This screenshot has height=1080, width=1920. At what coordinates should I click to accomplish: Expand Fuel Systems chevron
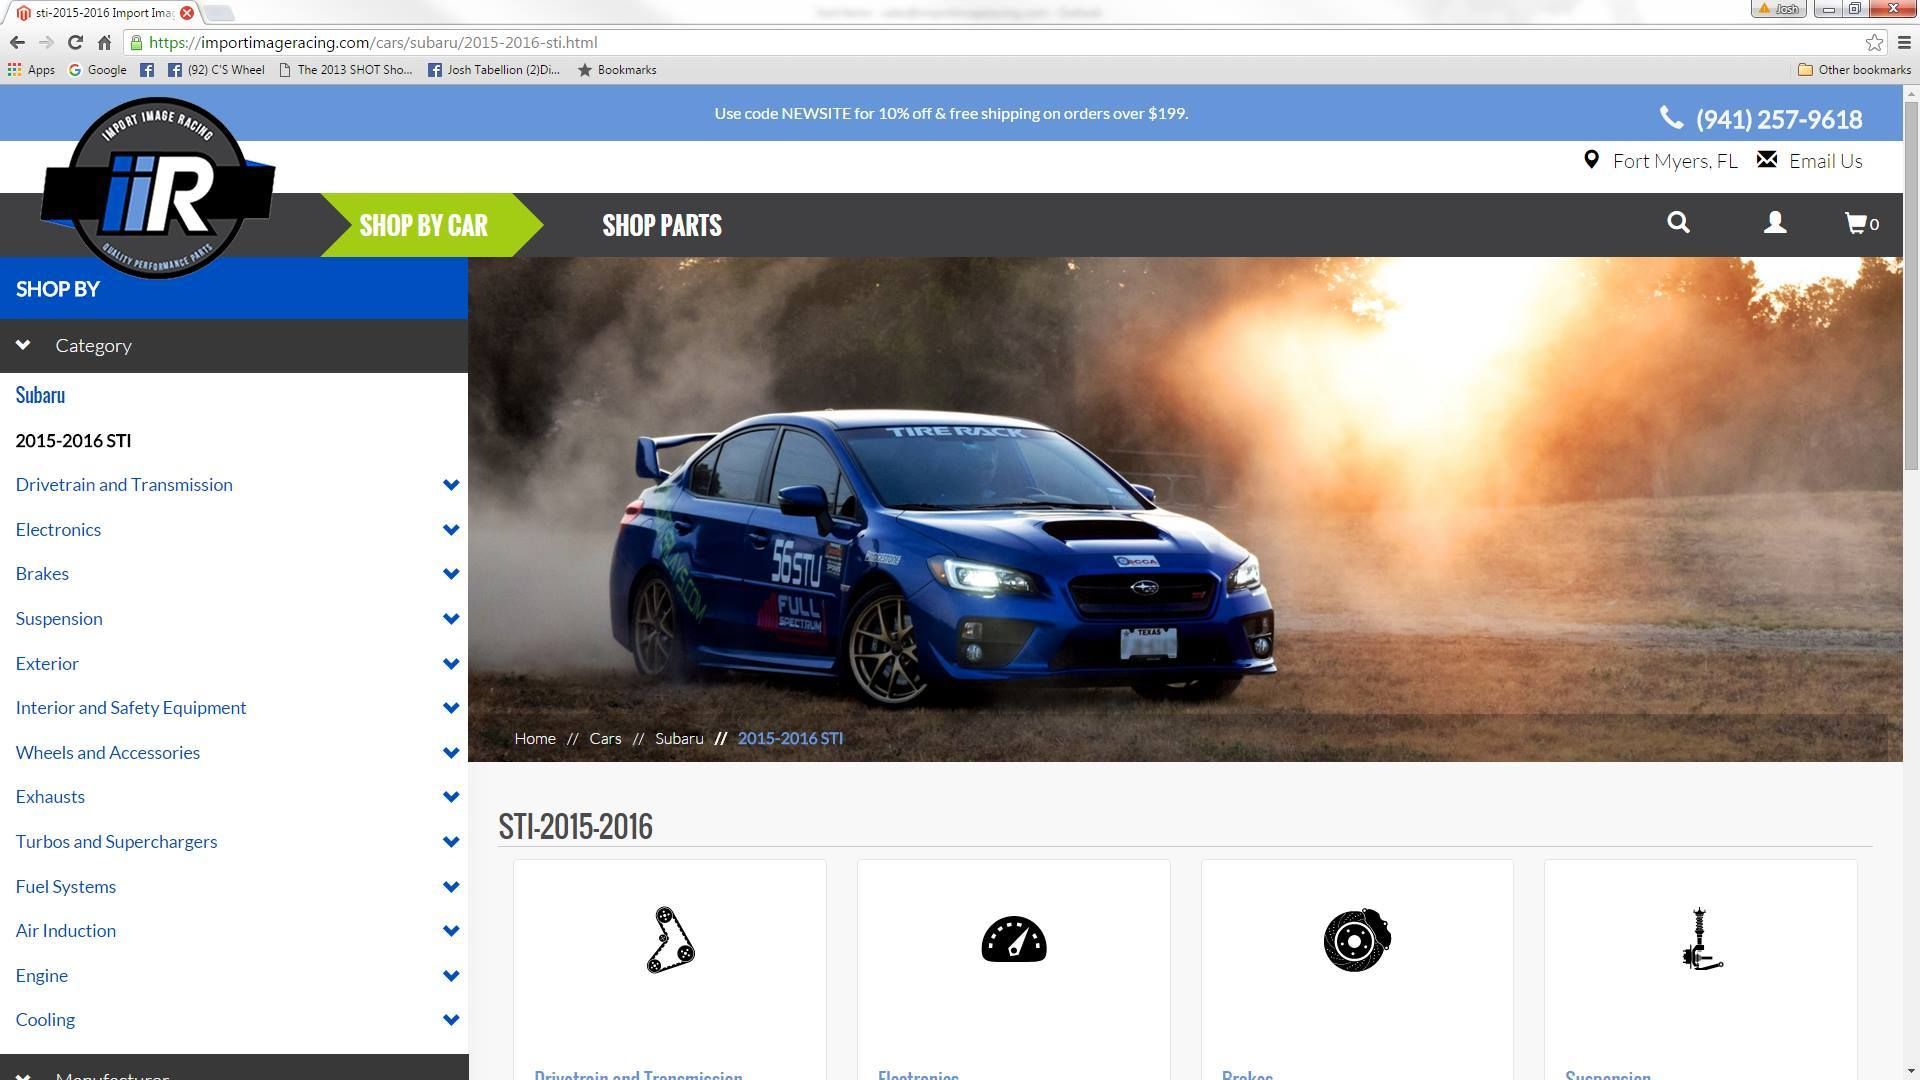point(451,887)
